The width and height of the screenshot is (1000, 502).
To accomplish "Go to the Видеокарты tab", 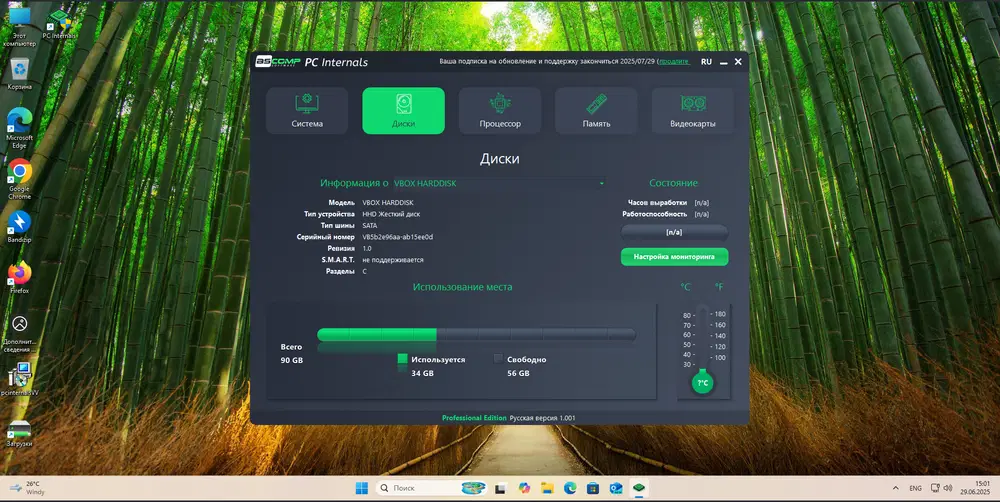I will point(693,110).
